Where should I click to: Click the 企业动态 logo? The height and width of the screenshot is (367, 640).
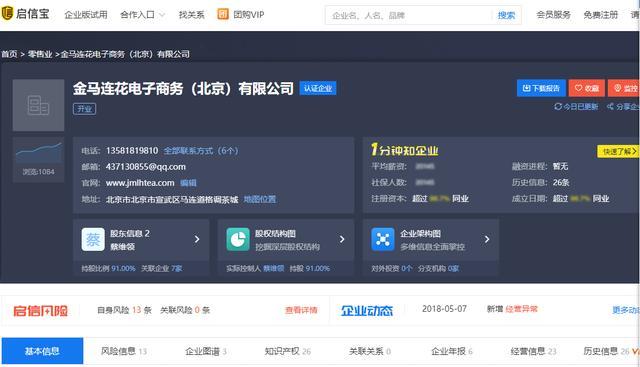pyautogui.click(x=367, y=311)
